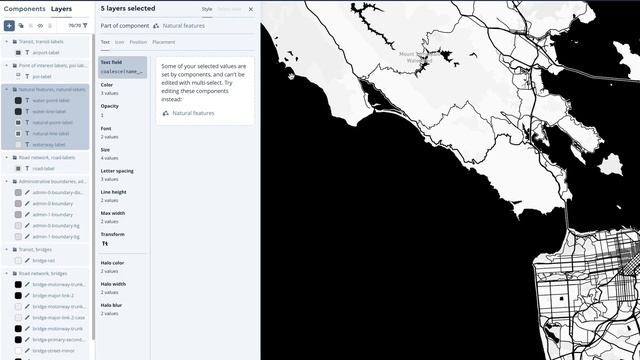
Task: Click the dark swatch of water-line-label layer
Action: pyautogui.click(x=18, y=111)
